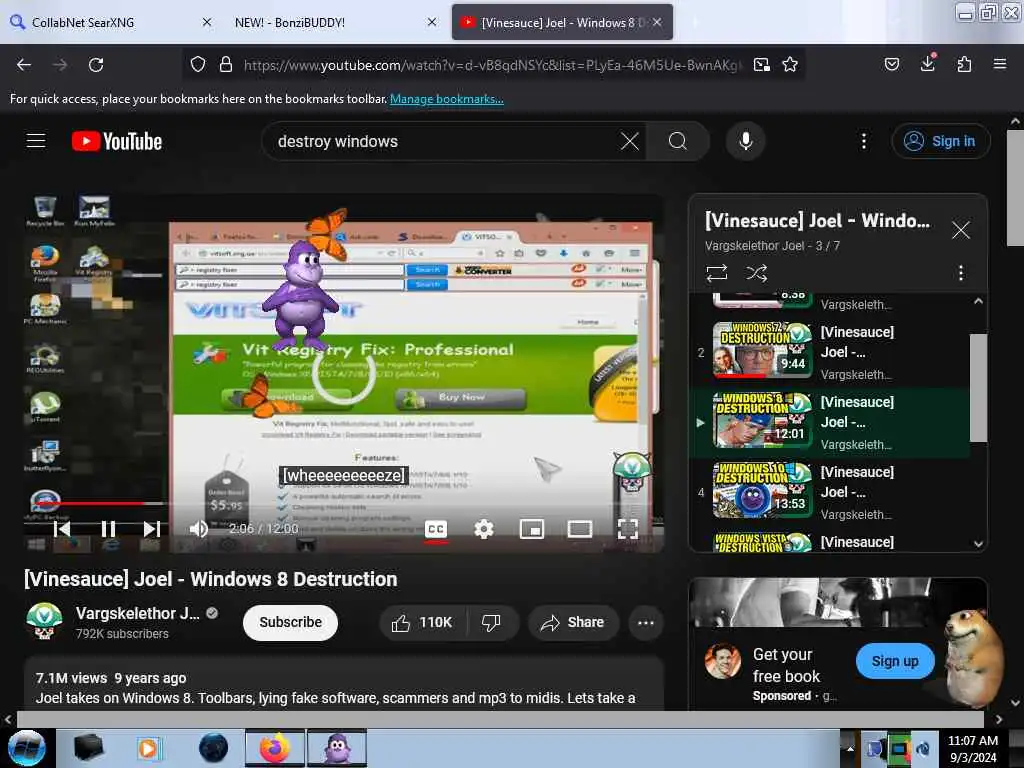Image resolution: width=1024 pixels, height=768 pixels.
Task: Open YouTube settings three-dot menu
Action: tap(863, 141)
